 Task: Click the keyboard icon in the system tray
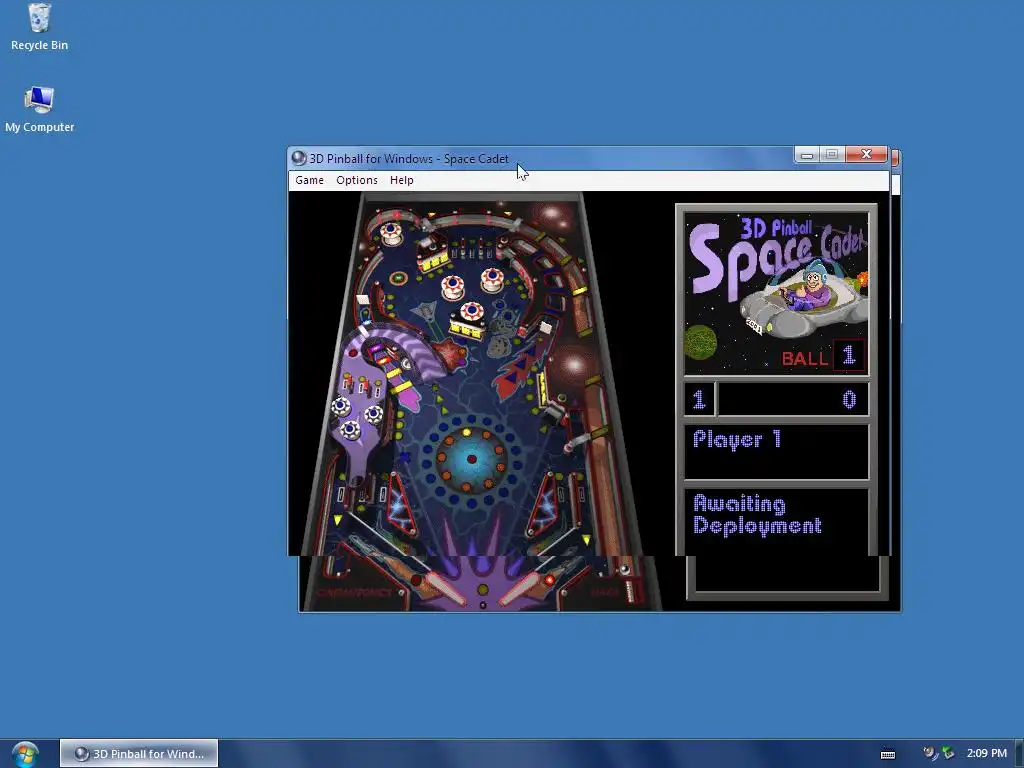(x=888, y=754)
